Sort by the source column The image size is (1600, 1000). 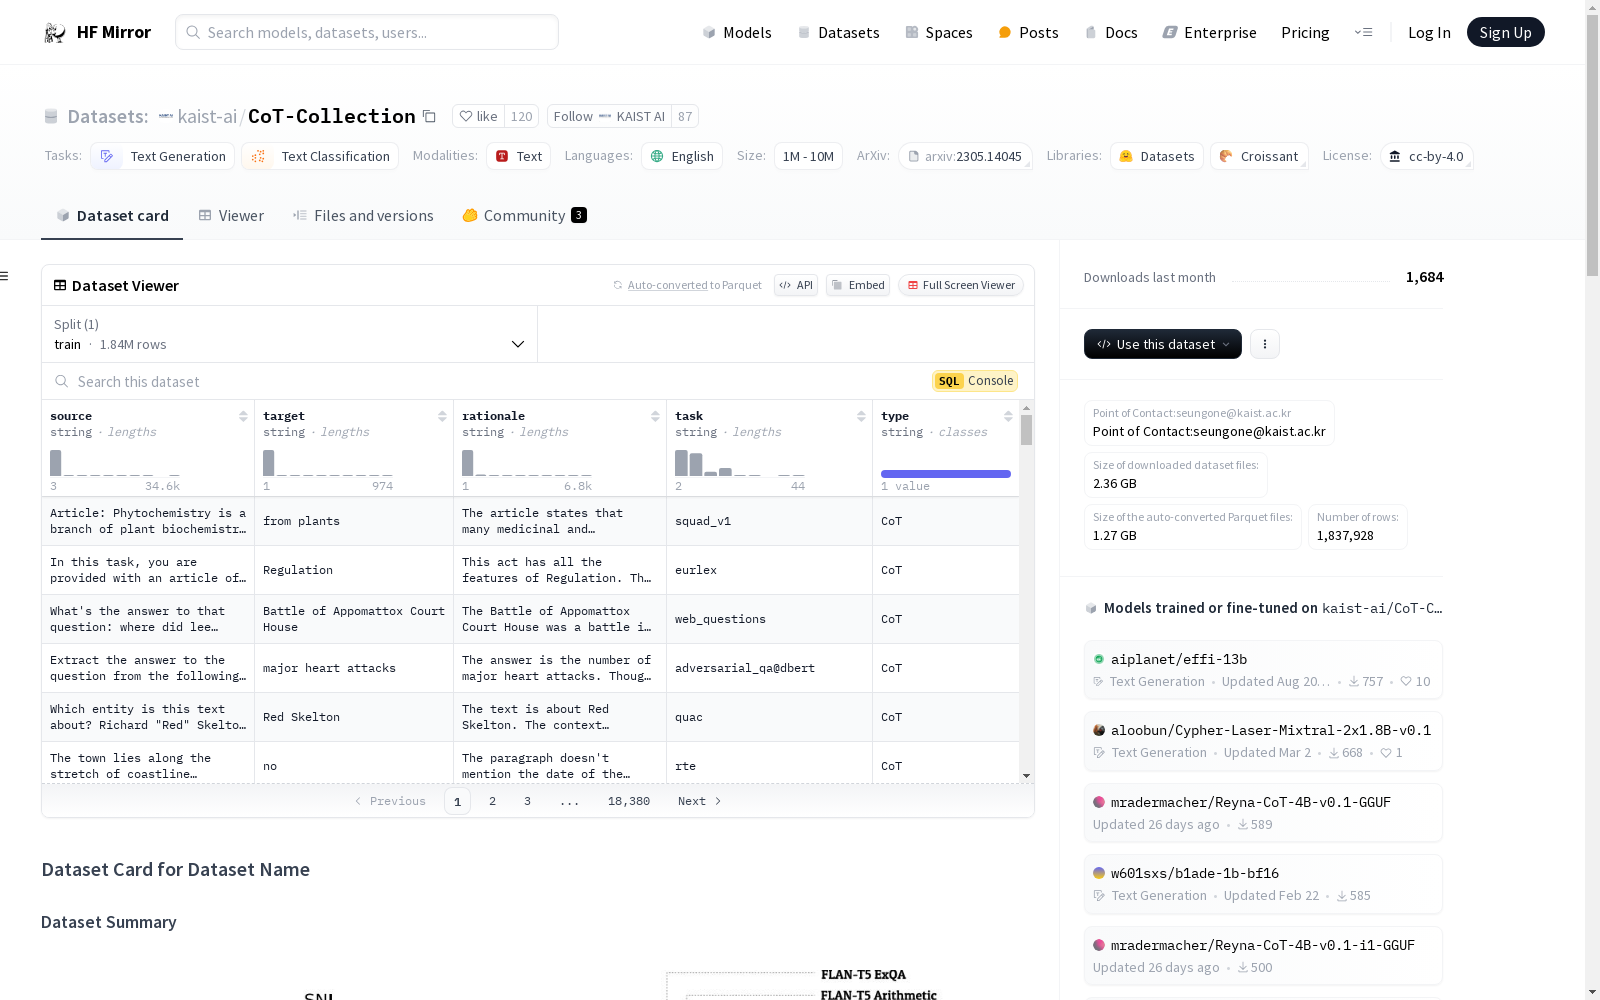coord(243,416)
